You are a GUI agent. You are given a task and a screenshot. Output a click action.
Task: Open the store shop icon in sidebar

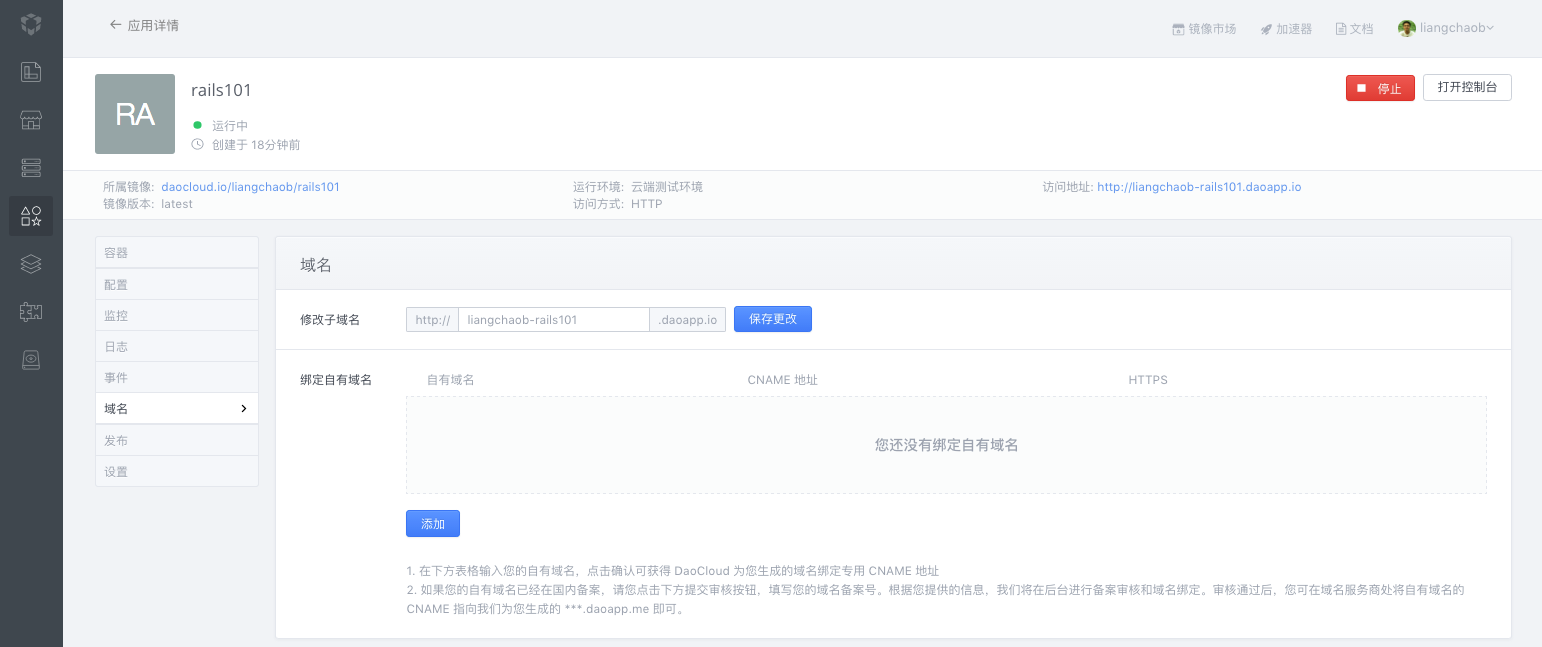31,120
